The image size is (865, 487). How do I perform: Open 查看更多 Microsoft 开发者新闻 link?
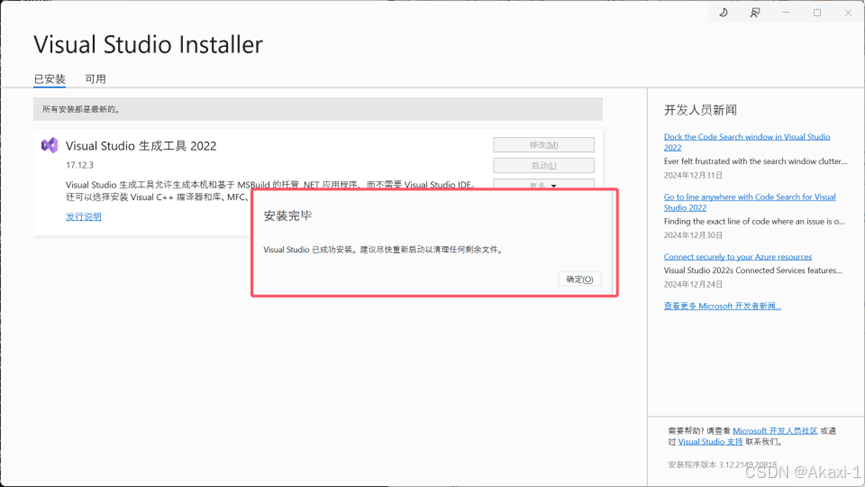[722, 306]
